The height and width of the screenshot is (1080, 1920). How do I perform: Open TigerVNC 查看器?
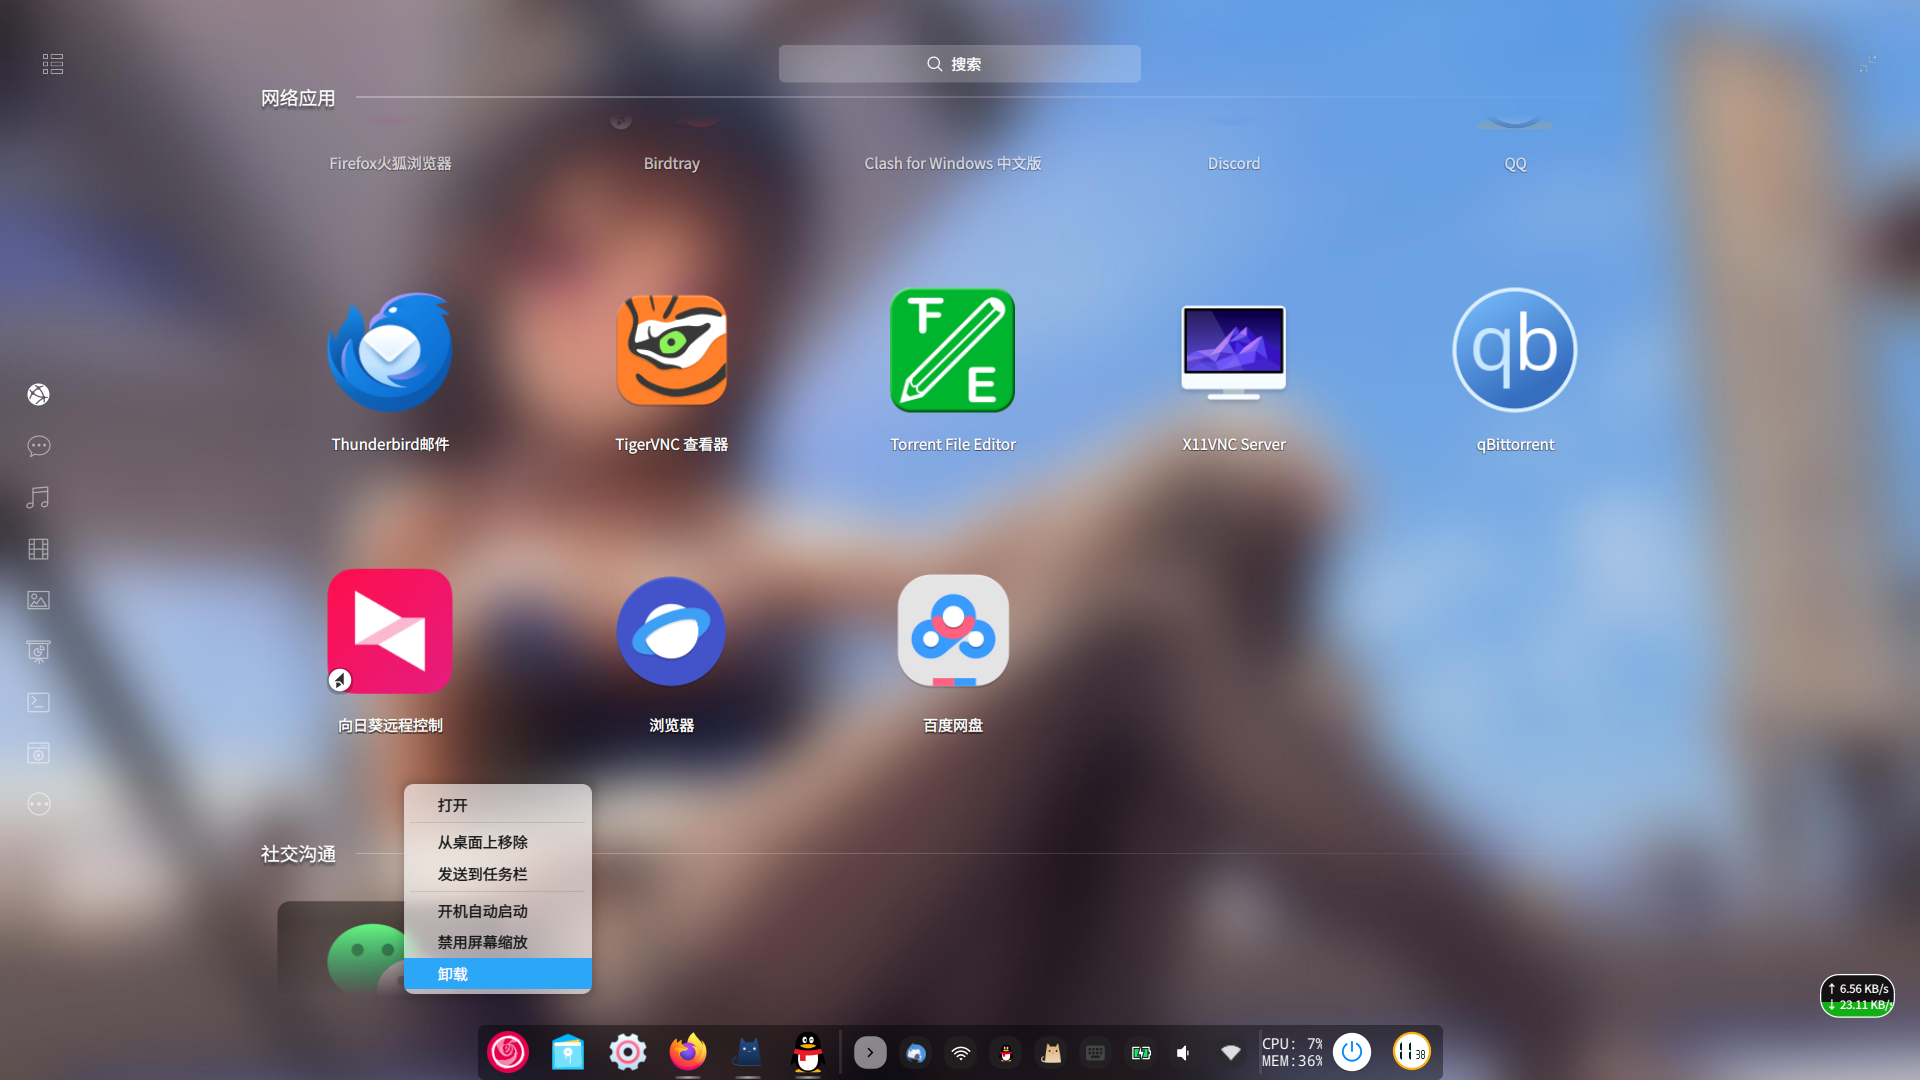[x=671, y=351]
